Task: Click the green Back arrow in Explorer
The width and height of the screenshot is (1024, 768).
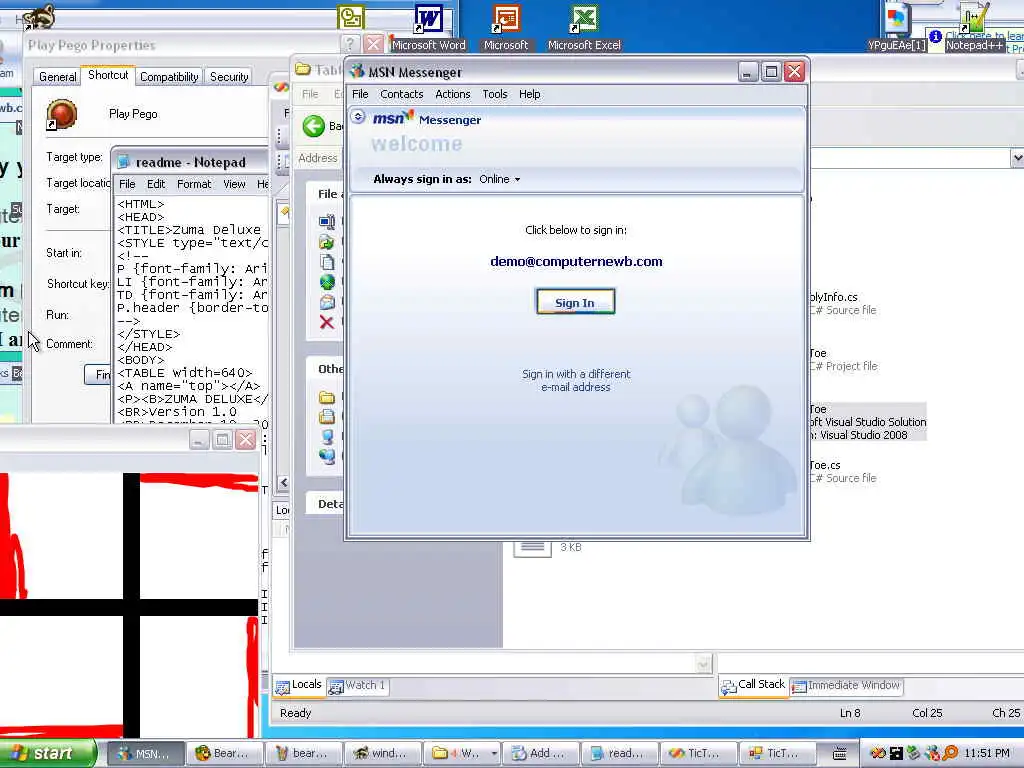Action: tap(313, 126)
